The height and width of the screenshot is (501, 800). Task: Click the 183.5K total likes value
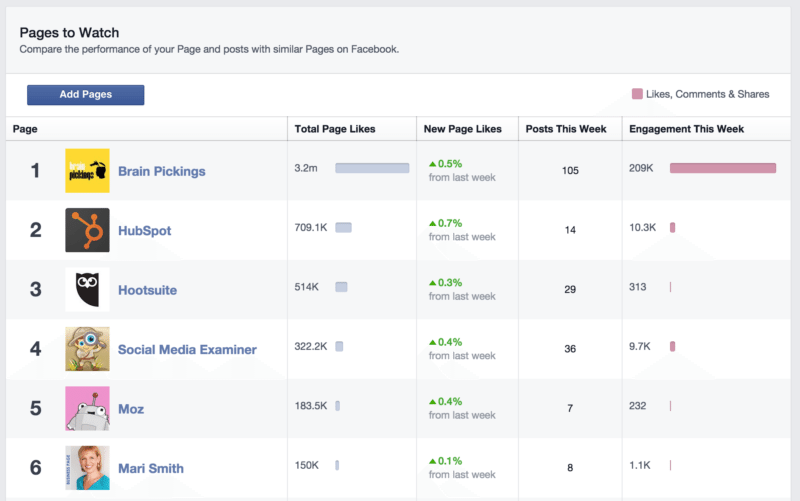click(311, 406)
